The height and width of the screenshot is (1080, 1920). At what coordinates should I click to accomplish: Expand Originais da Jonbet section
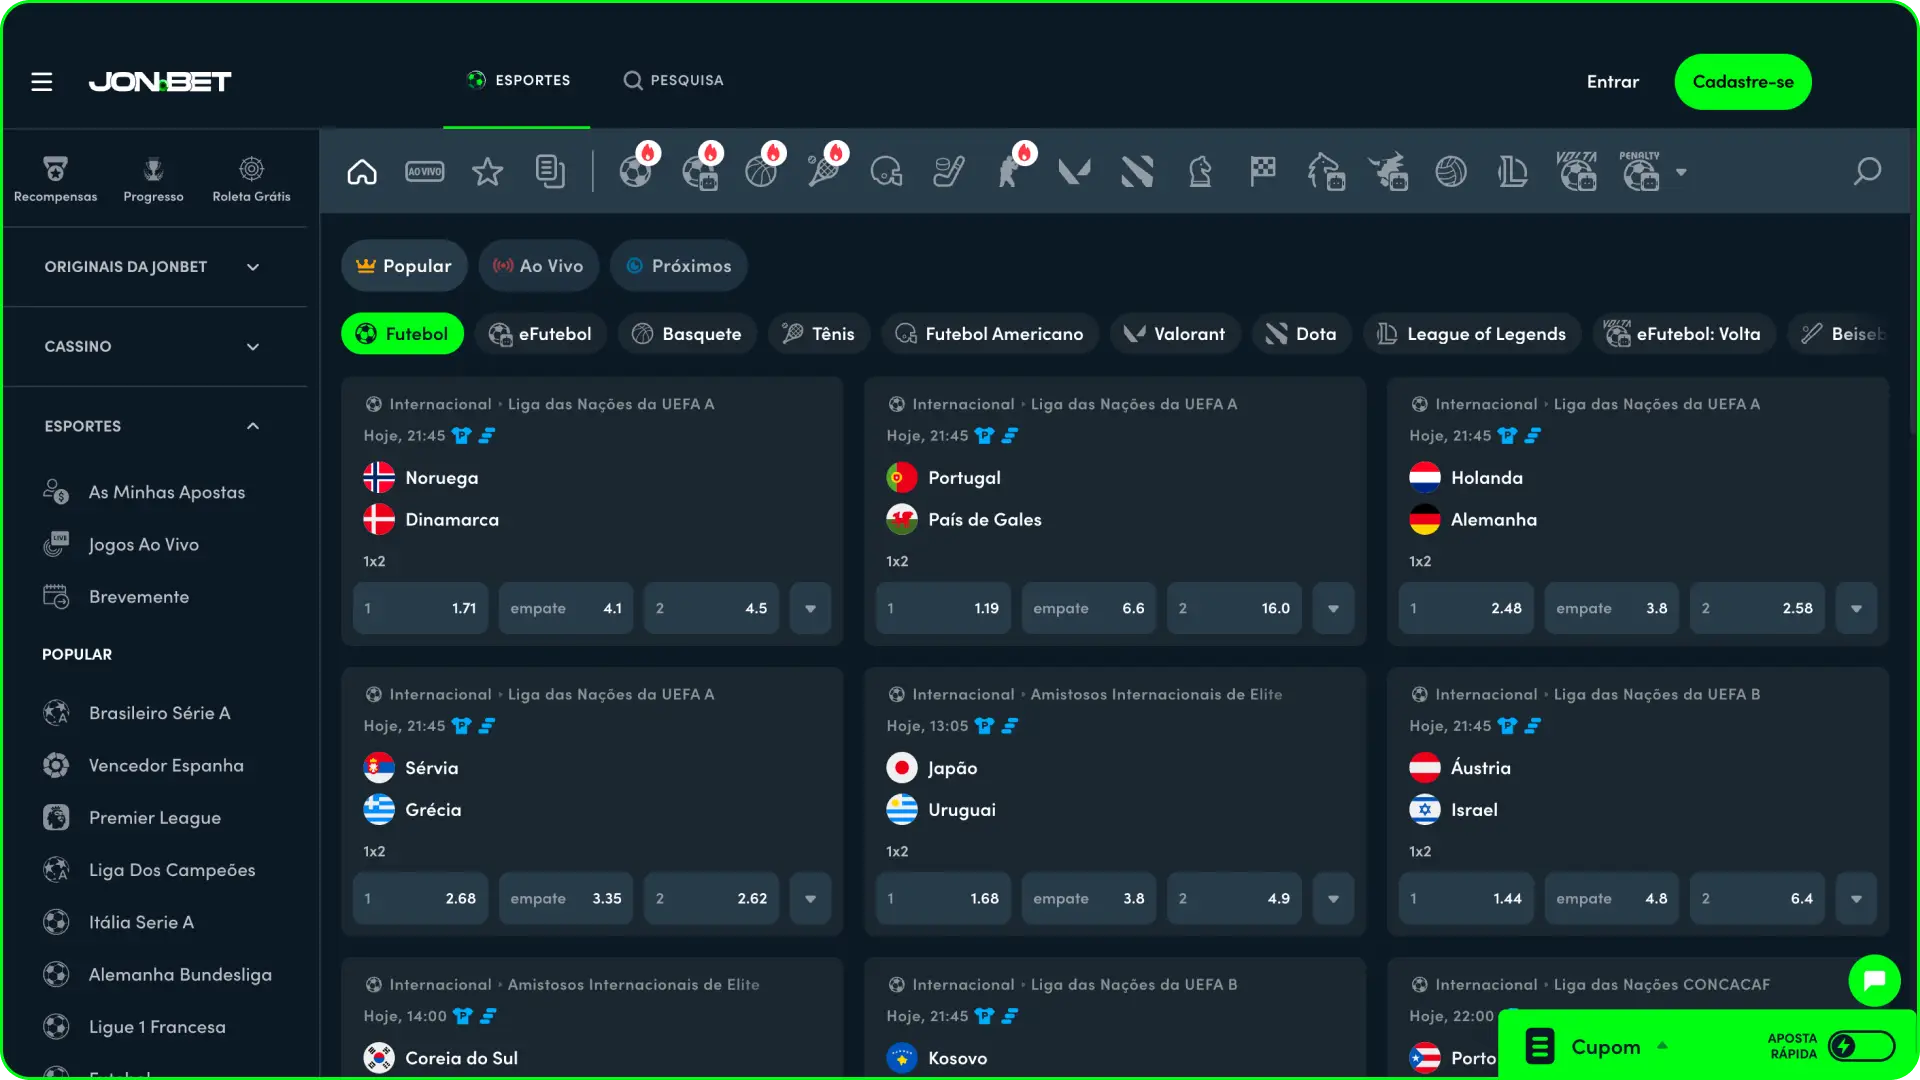tap(154, 267)
